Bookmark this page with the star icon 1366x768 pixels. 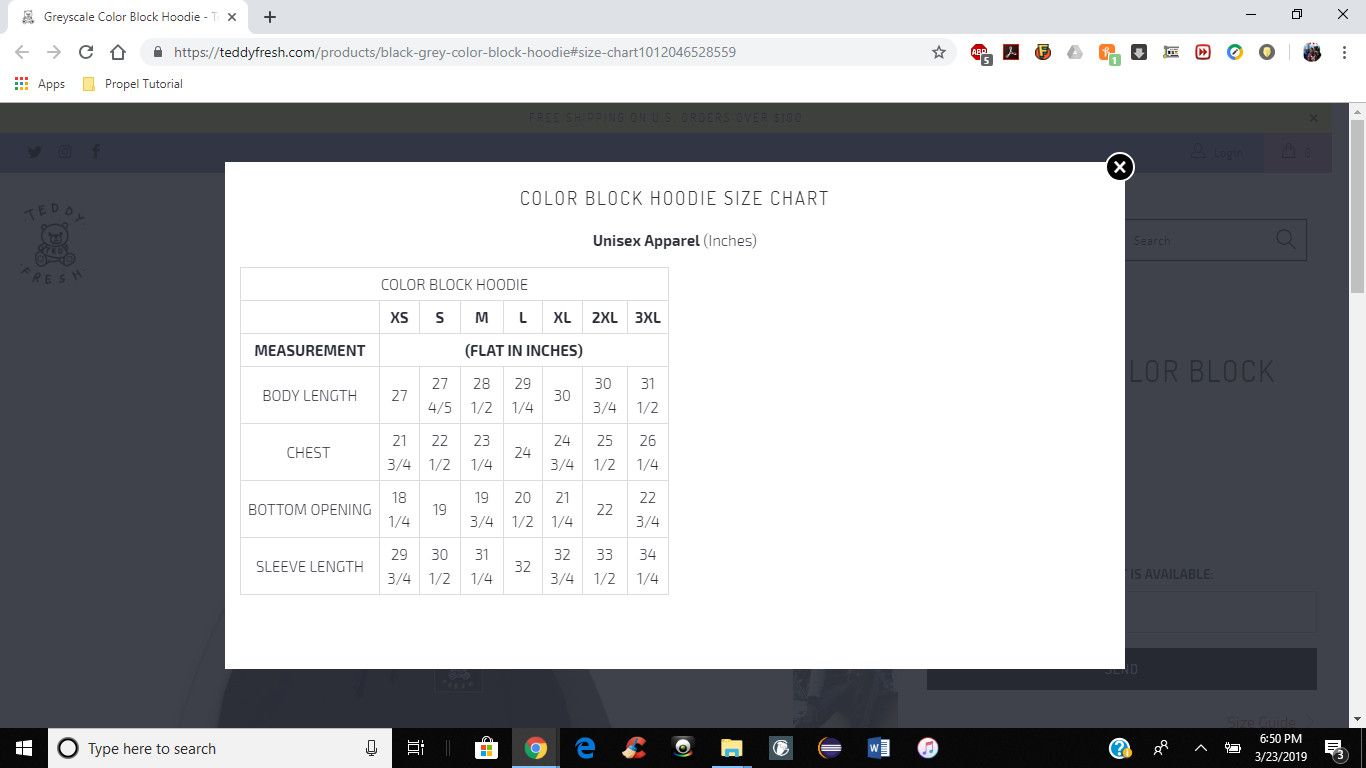click(x=938, y=53)
